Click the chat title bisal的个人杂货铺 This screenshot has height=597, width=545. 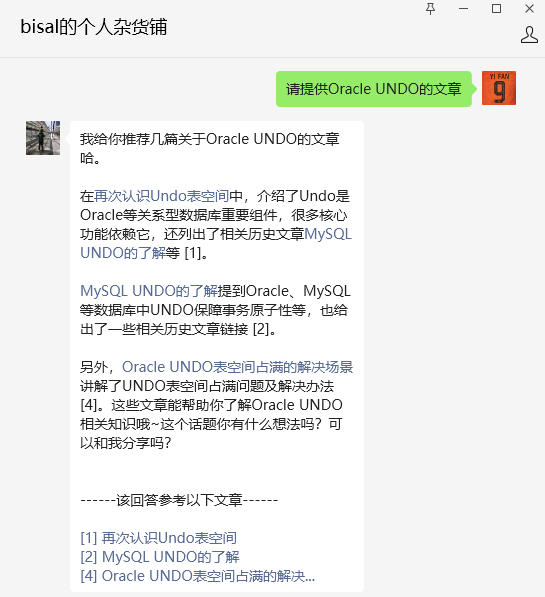pyautogui.click(x=94, y=27)
